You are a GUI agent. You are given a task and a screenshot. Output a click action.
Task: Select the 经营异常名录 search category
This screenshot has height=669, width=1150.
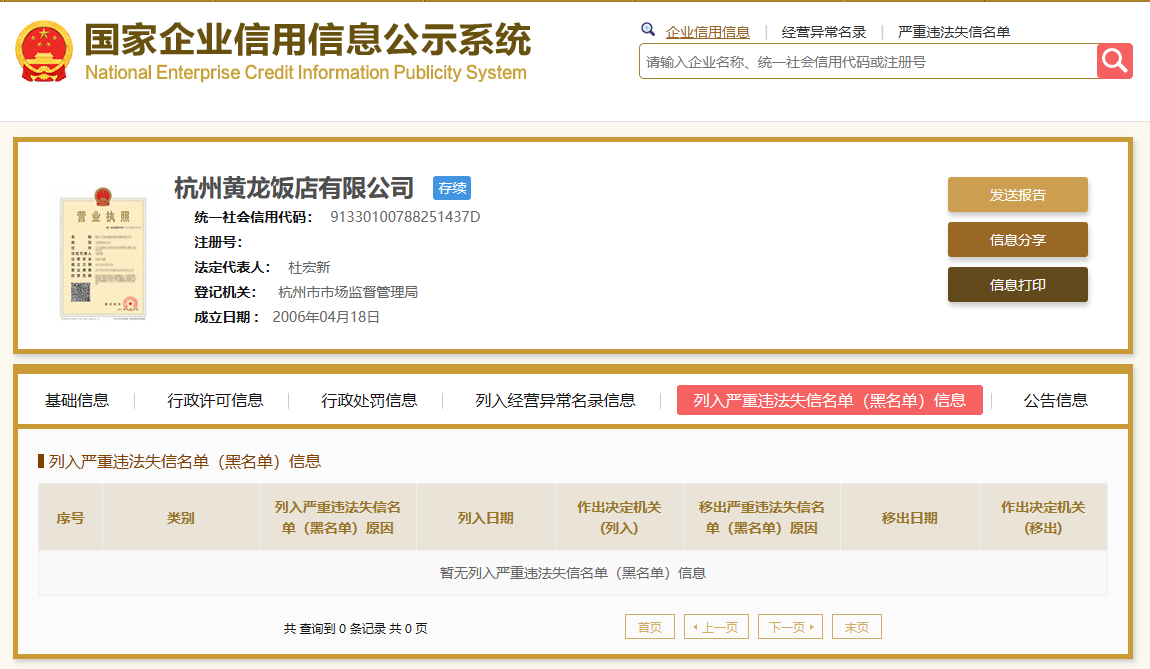(x=824, y=32)
